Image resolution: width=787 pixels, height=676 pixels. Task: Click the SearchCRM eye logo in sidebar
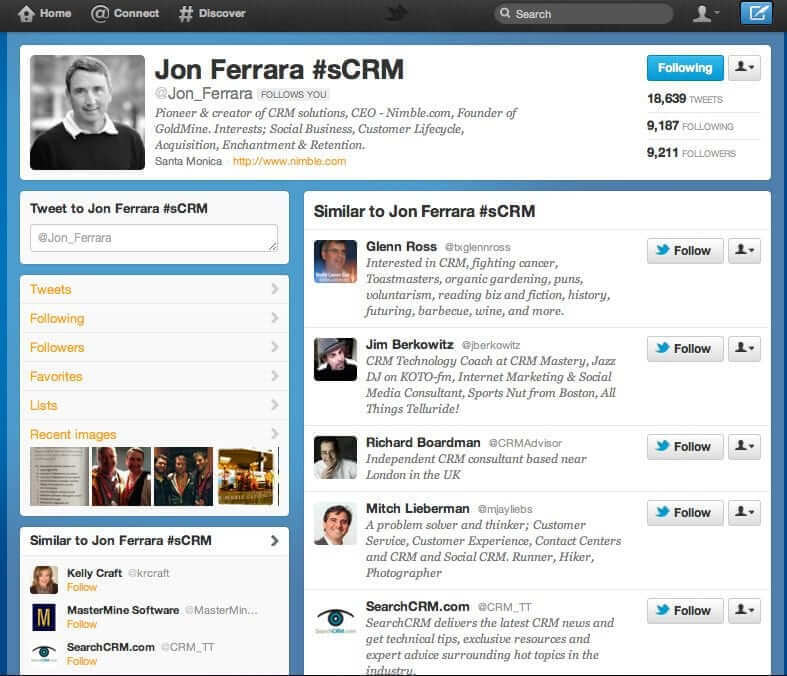click(x=44, y=653)
